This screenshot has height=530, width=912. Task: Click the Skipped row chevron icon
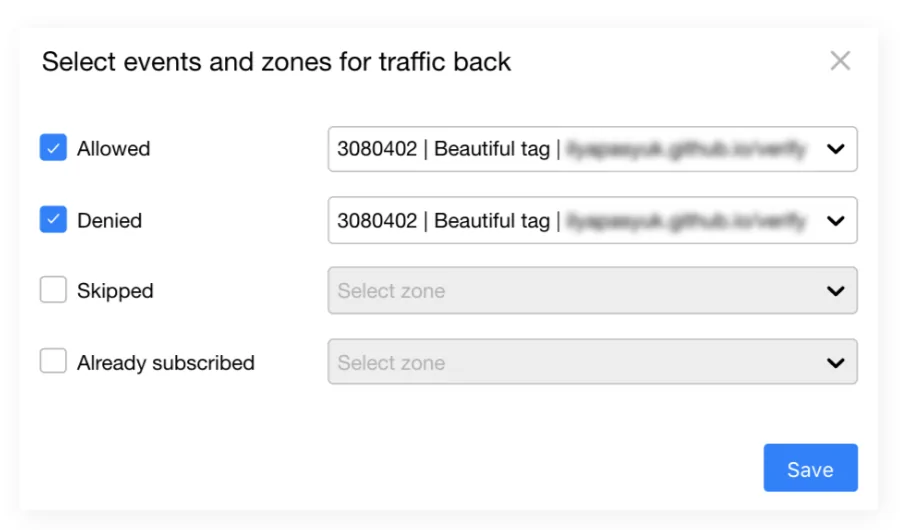[x=836, y=291]
